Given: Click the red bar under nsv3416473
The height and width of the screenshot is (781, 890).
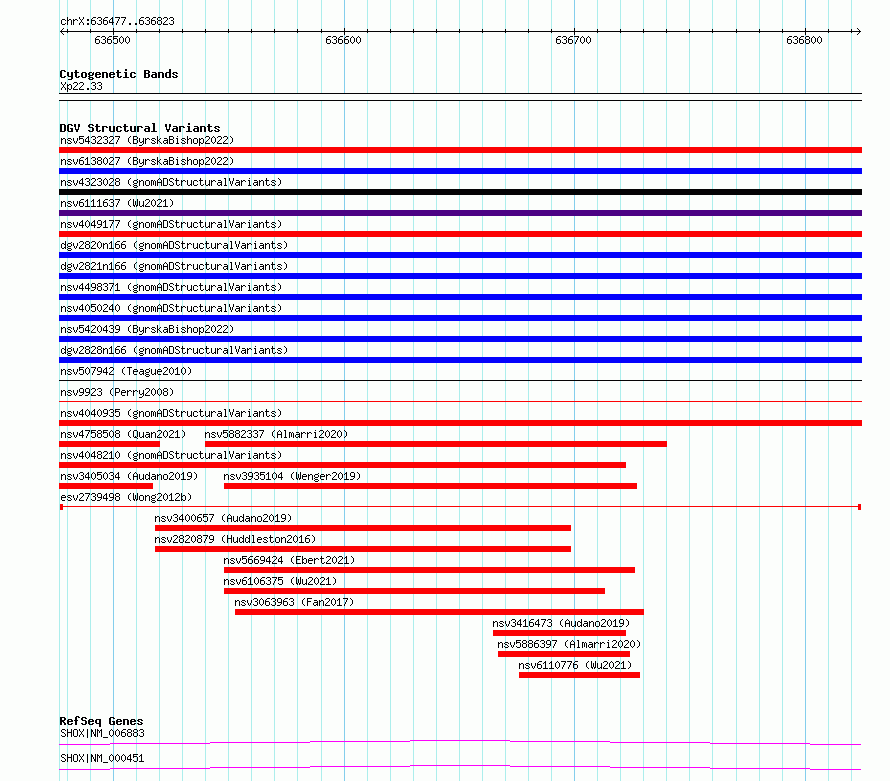Looking at the screenshot, I should tap(560, 633).
